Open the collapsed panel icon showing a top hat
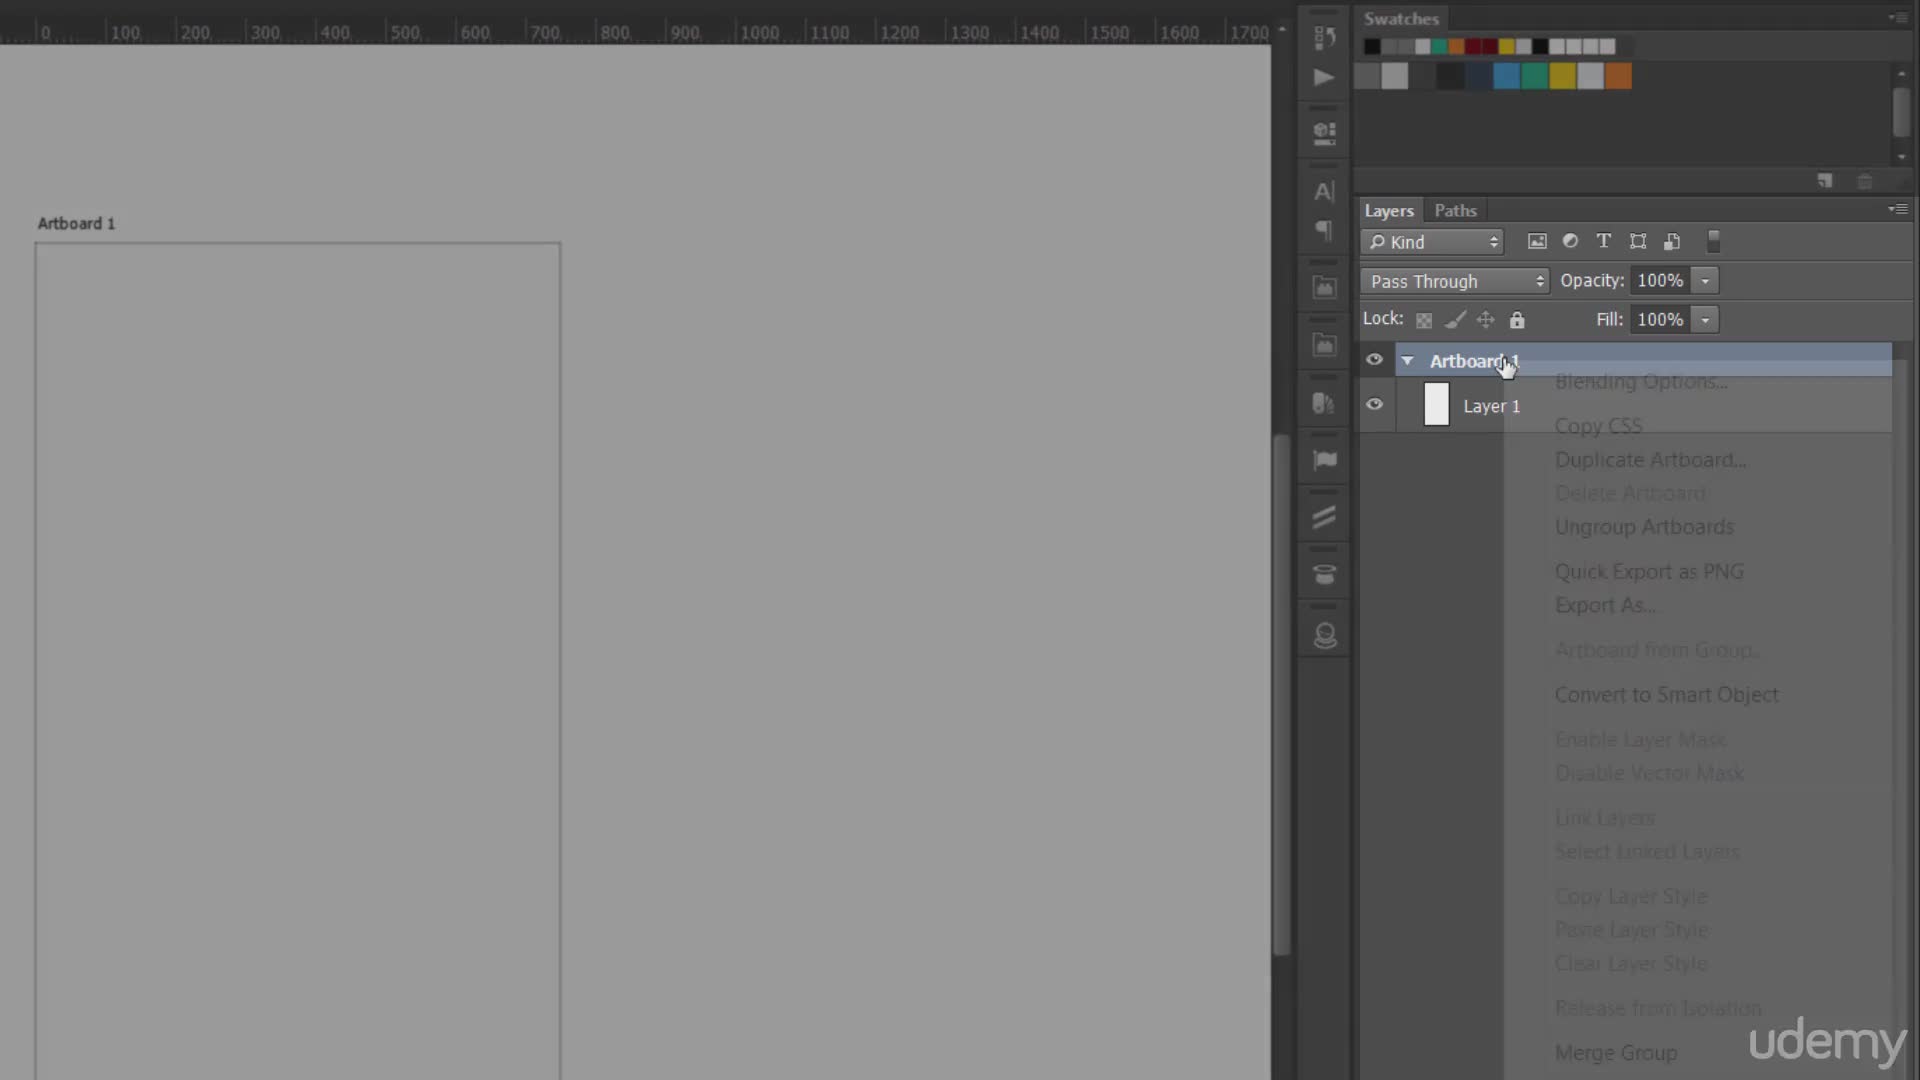This screenshot has height=1080, width=1920. 1324,575
